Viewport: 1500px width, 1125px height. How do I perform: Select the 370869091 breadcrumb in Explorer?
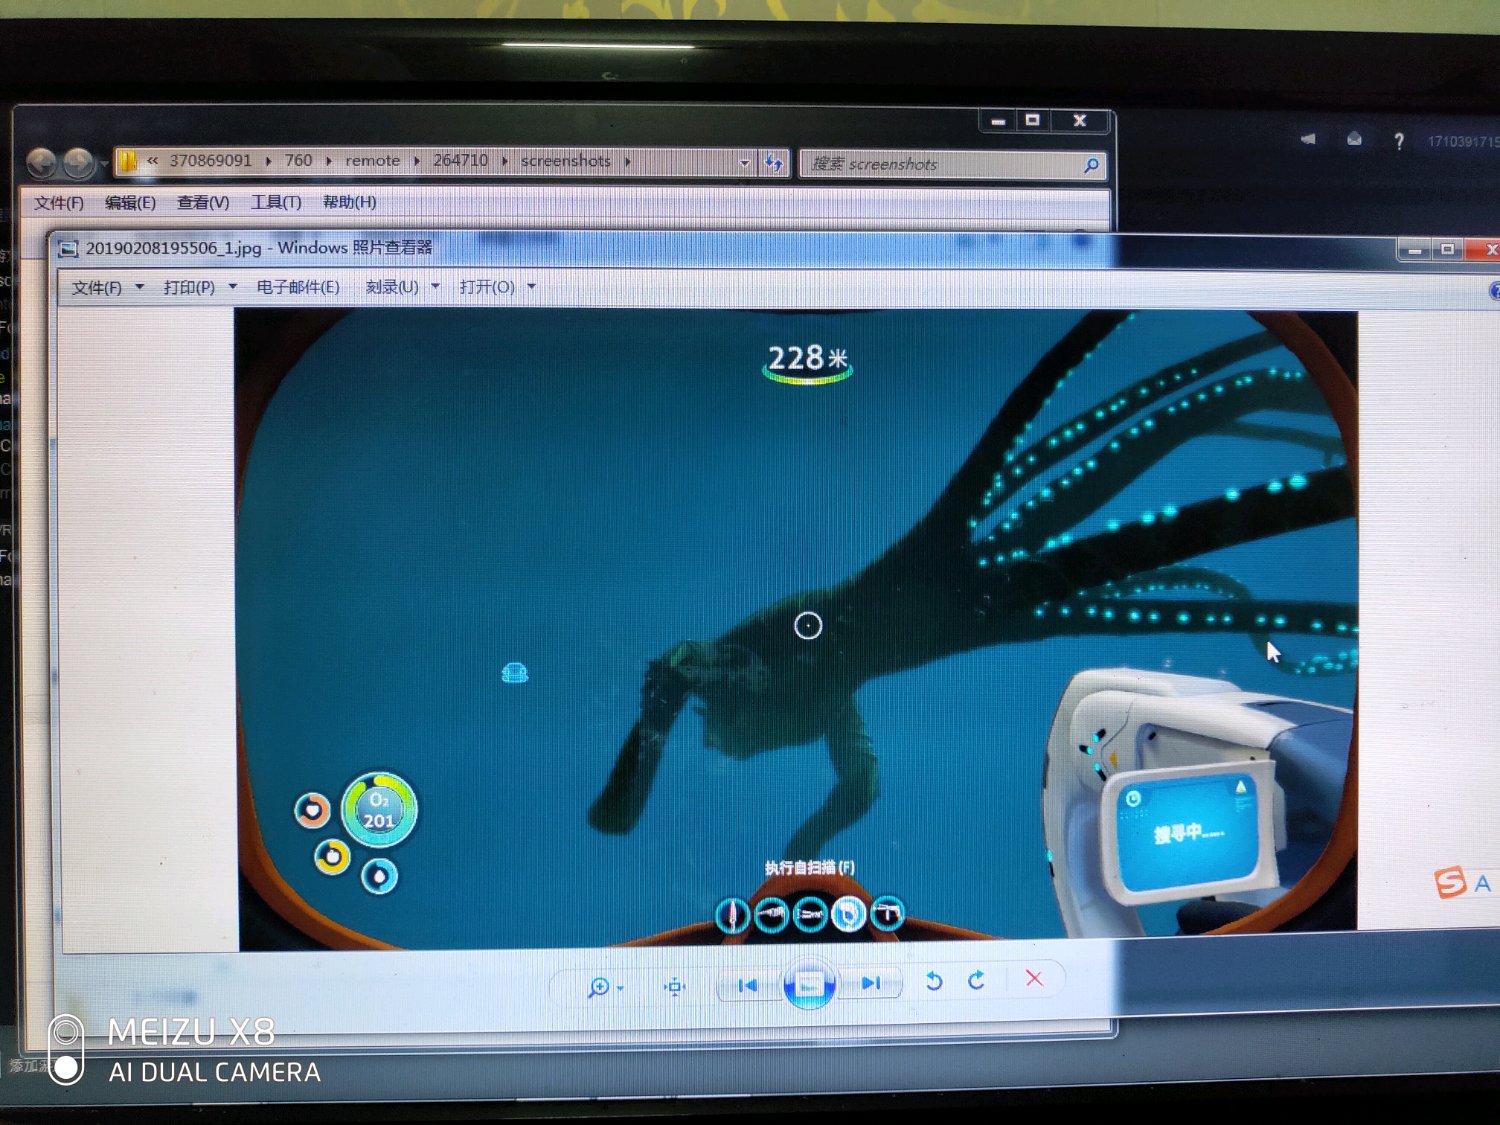pos(210,161)
